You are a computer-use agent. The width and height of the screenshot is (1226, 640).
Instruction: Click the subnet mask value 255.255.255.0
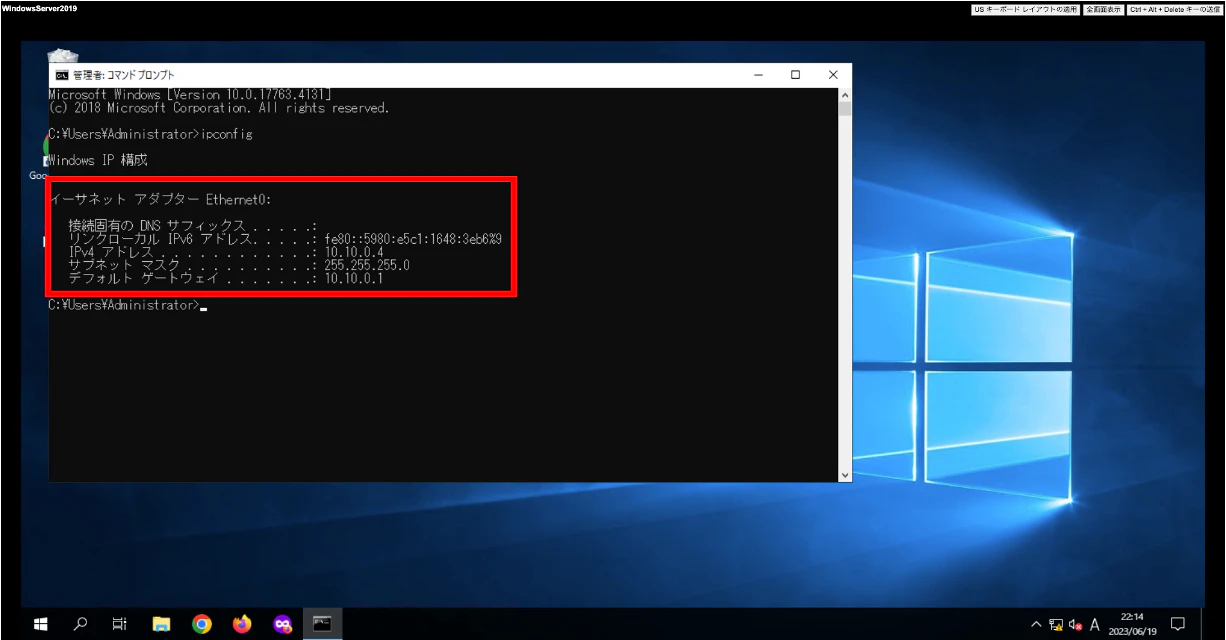tap(367, 265)
